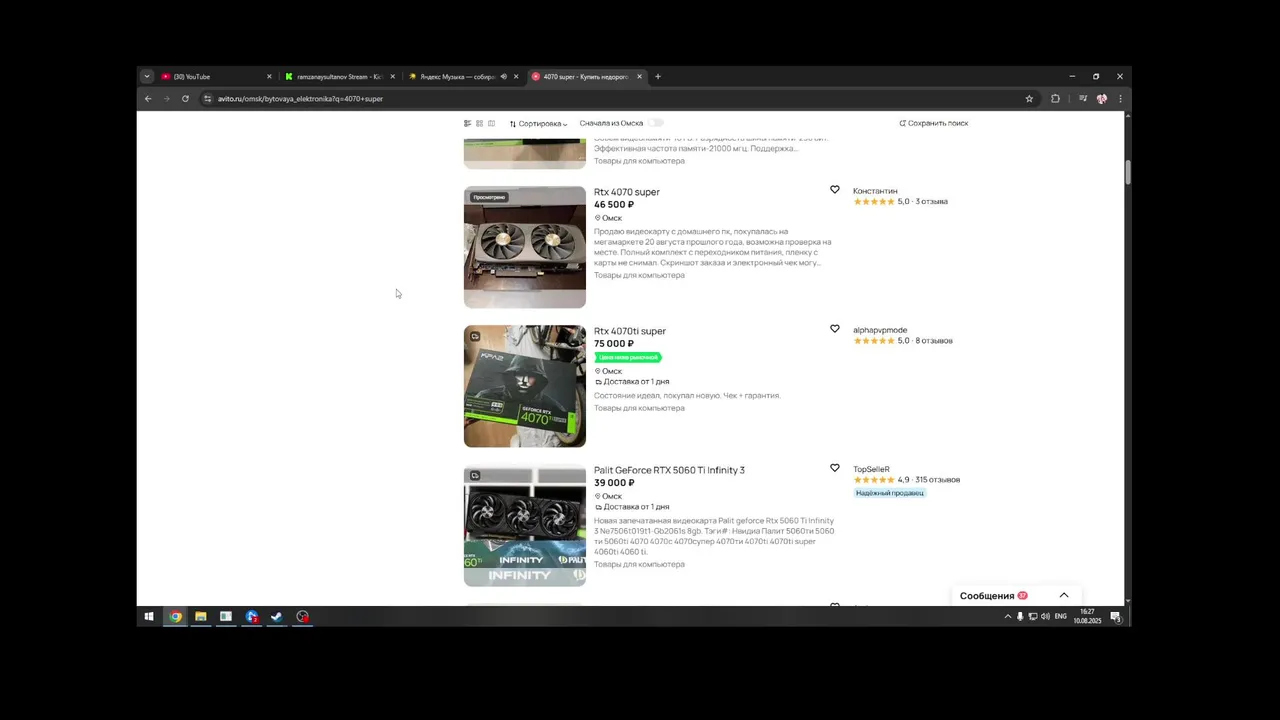Click Товары для компьютера under Rtx 4070 super
Viewport: 1280px width, 720px height.
click(639, 275)
